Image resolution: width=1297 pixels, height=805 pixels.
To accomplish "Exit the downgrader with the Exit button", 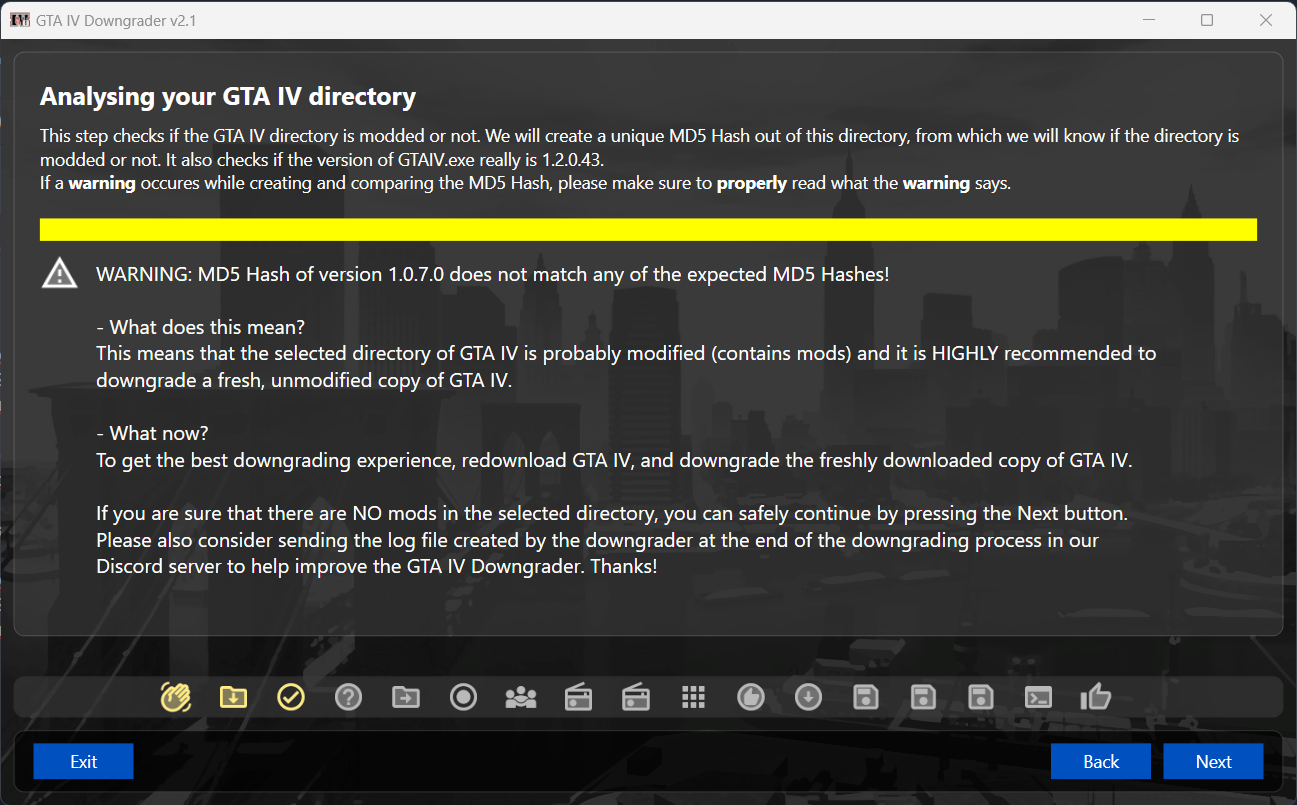I will point(84,761).
